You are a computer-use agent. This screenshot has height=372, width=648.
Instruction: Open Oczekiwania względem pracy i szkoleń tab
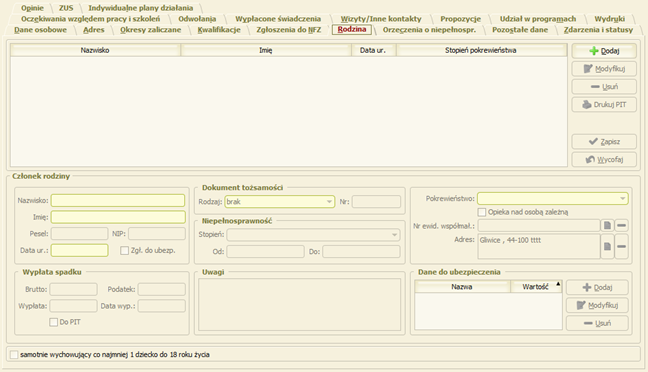coord(91,19)
